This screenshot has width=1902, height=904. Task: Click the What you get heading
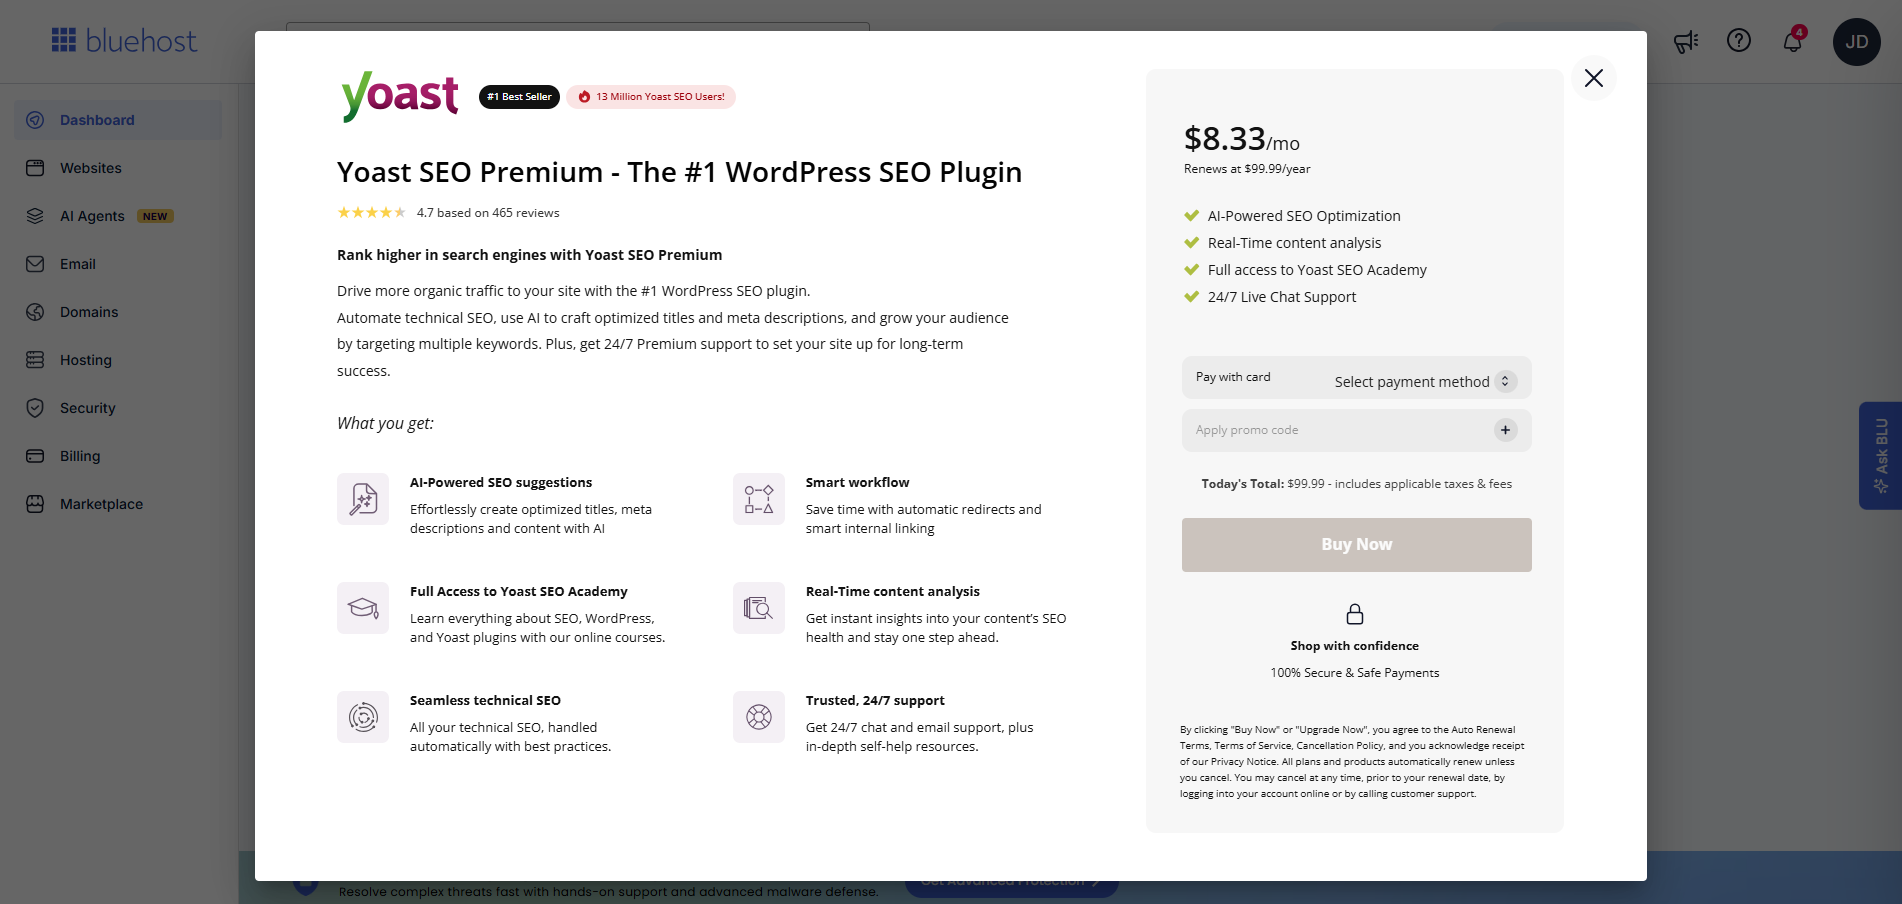click(385, 423)
